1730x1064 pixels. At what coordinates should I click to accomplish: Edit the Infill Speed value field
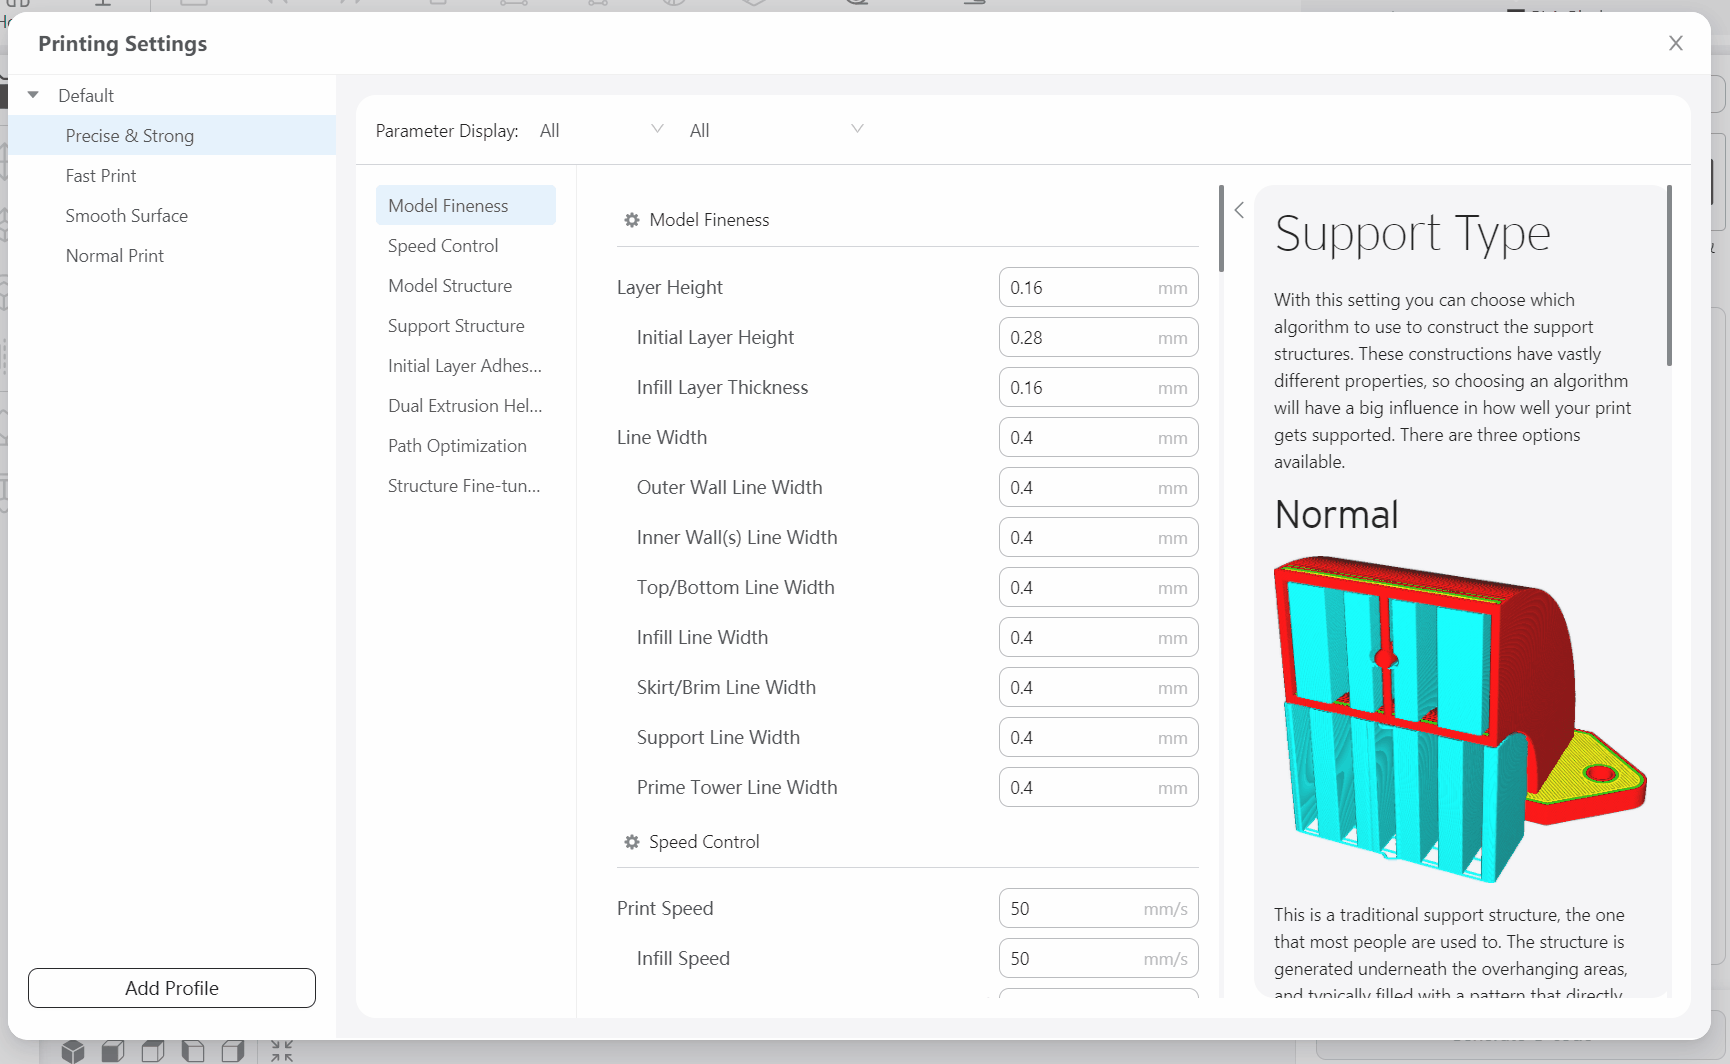point(1099,958)
